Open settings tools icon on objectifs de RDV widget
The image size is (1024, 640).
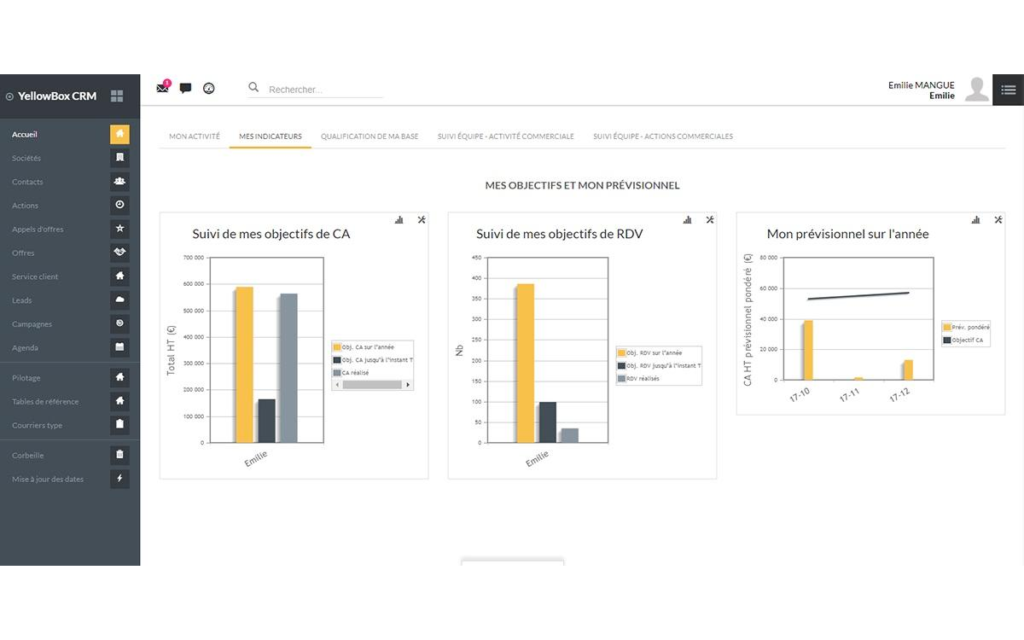710,220
